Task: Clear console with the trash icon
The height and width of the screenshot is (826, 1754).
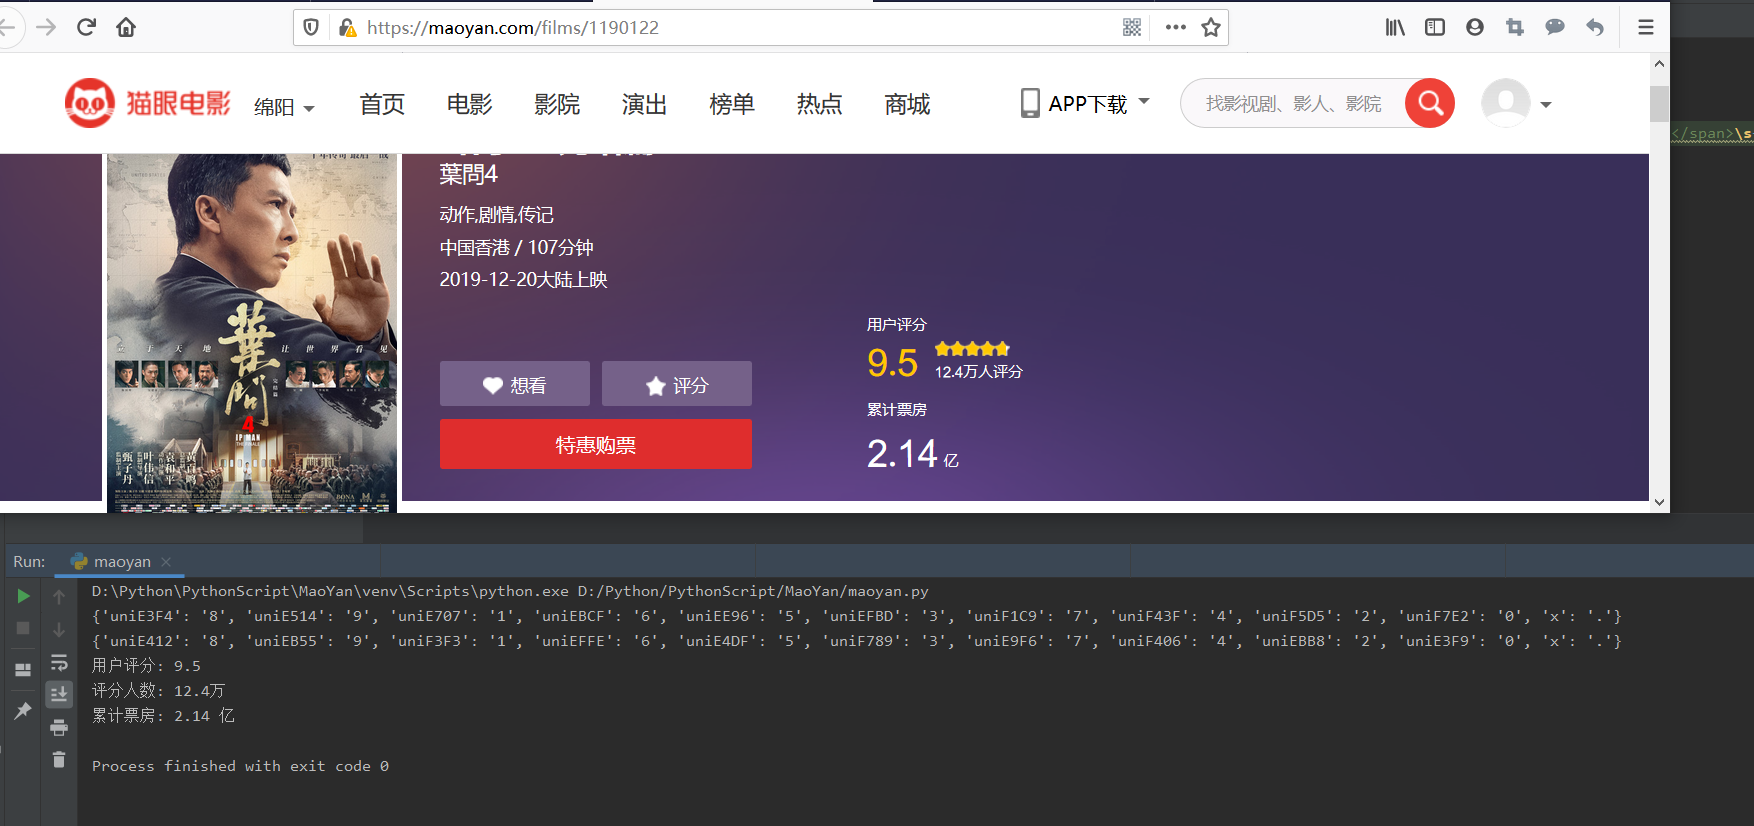Action: pos(59,760)
